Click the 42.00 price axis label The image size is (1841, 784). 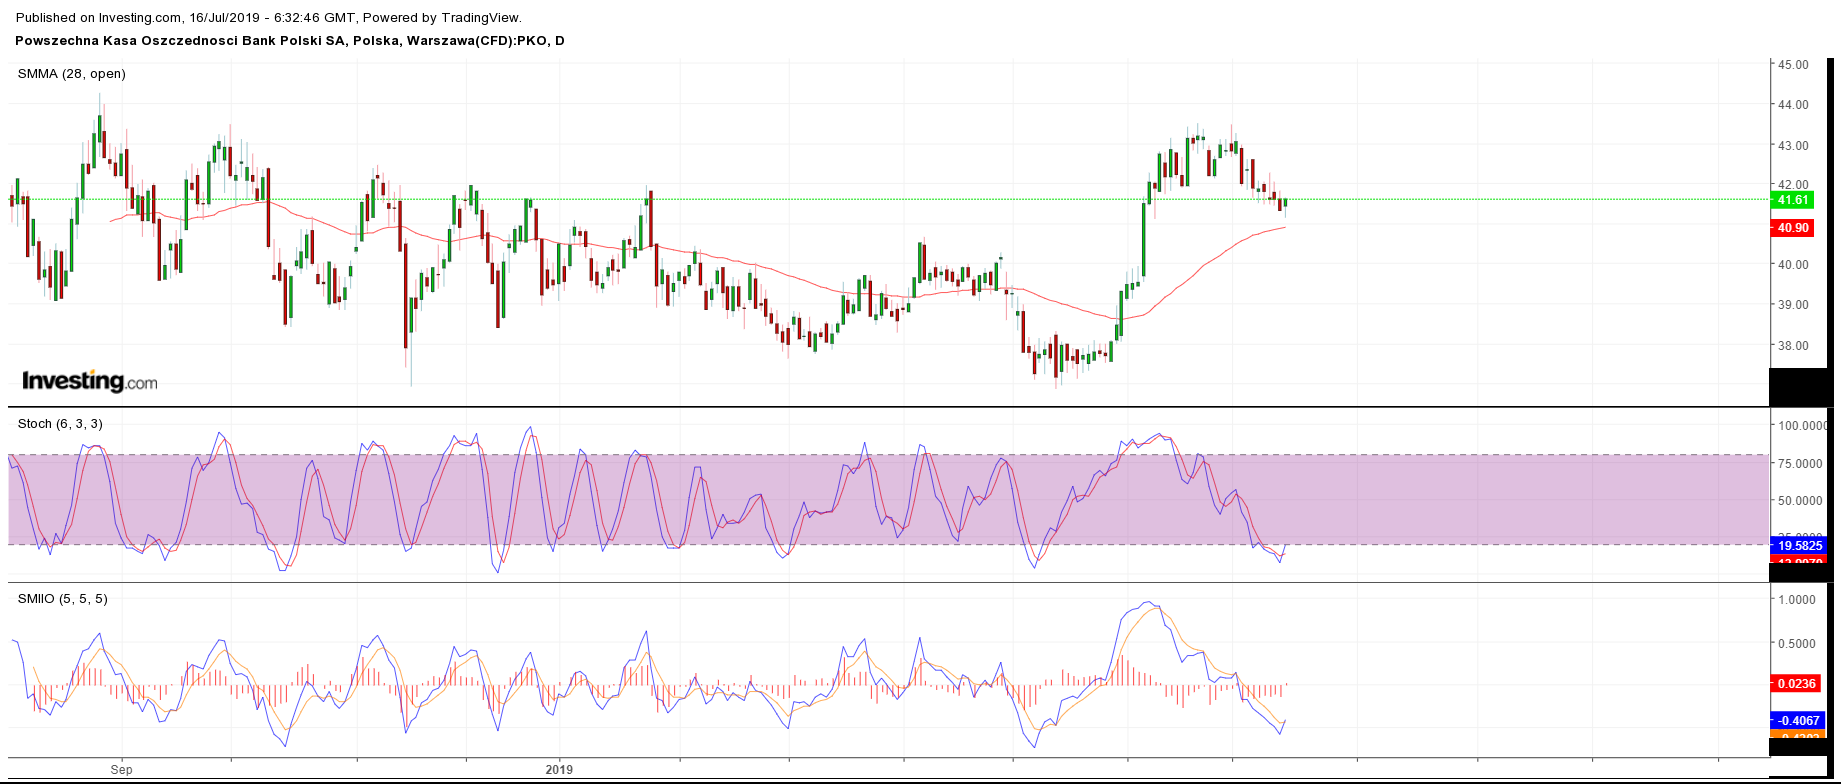point(1792,185)
